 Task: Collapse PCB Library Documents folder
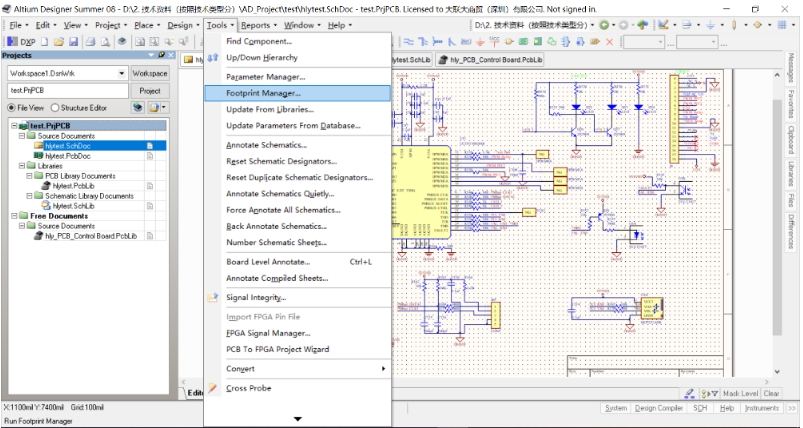(30, 176)
